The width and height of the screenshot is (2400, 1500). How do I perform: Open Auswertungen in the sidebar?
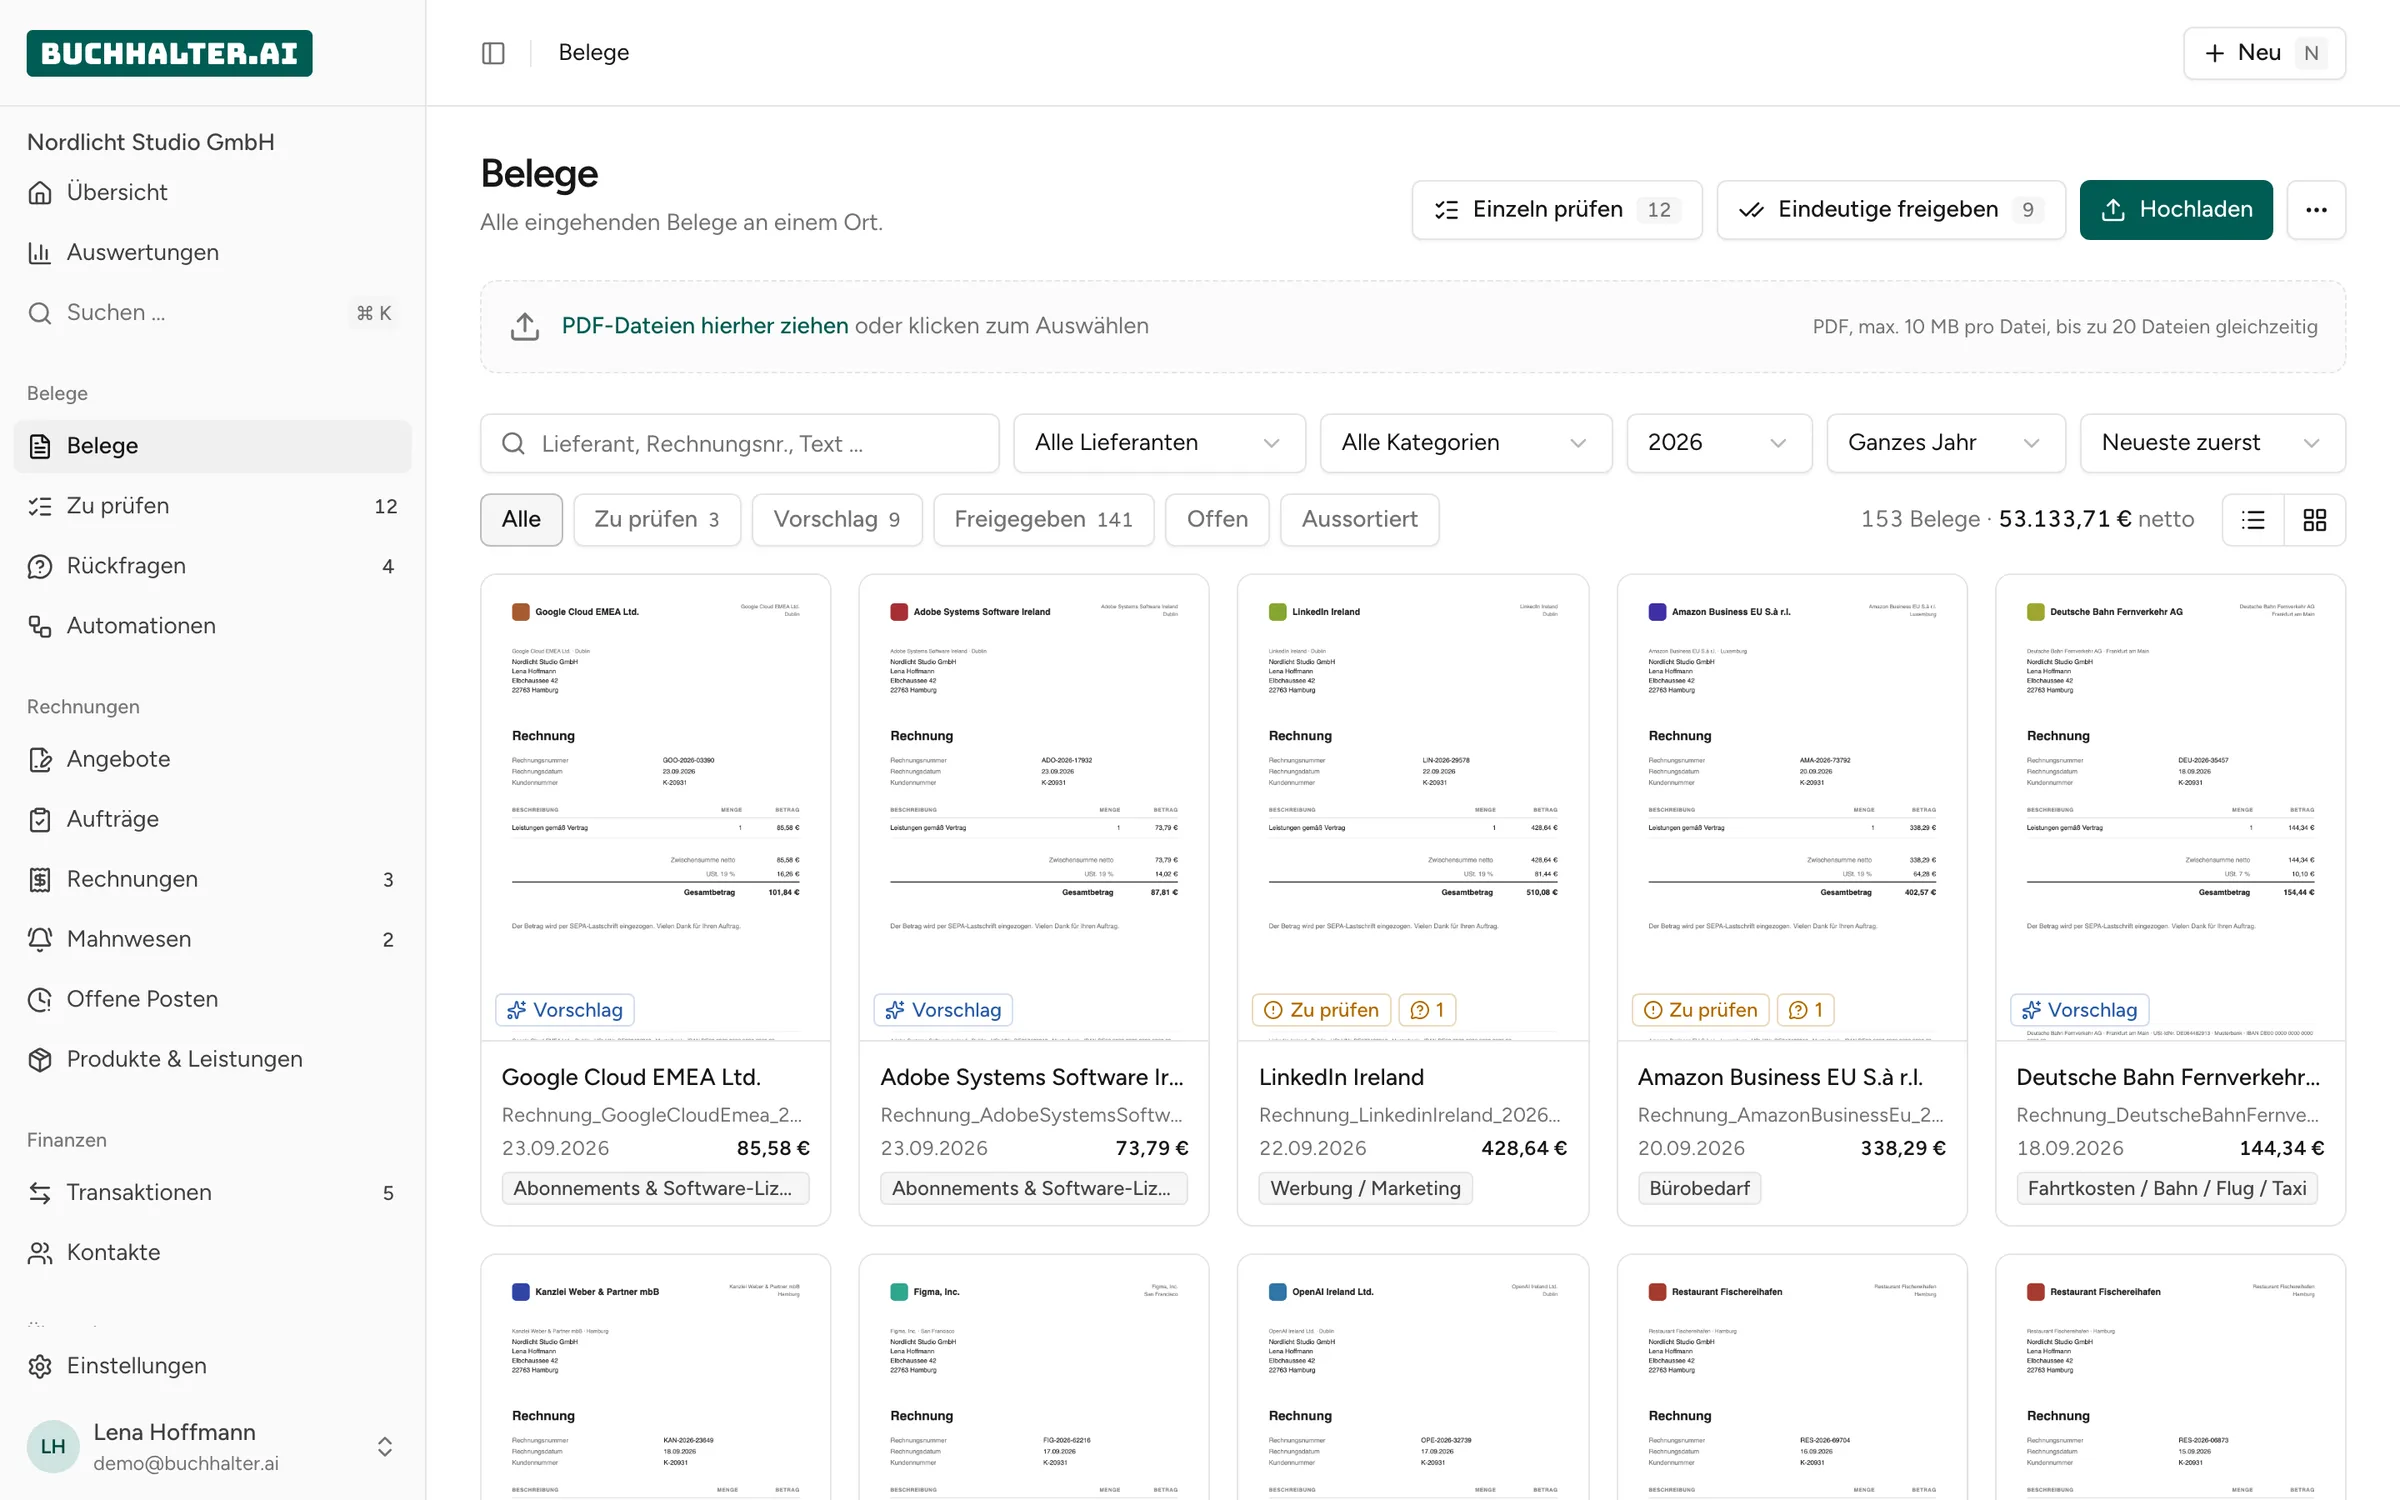[212, 252]
